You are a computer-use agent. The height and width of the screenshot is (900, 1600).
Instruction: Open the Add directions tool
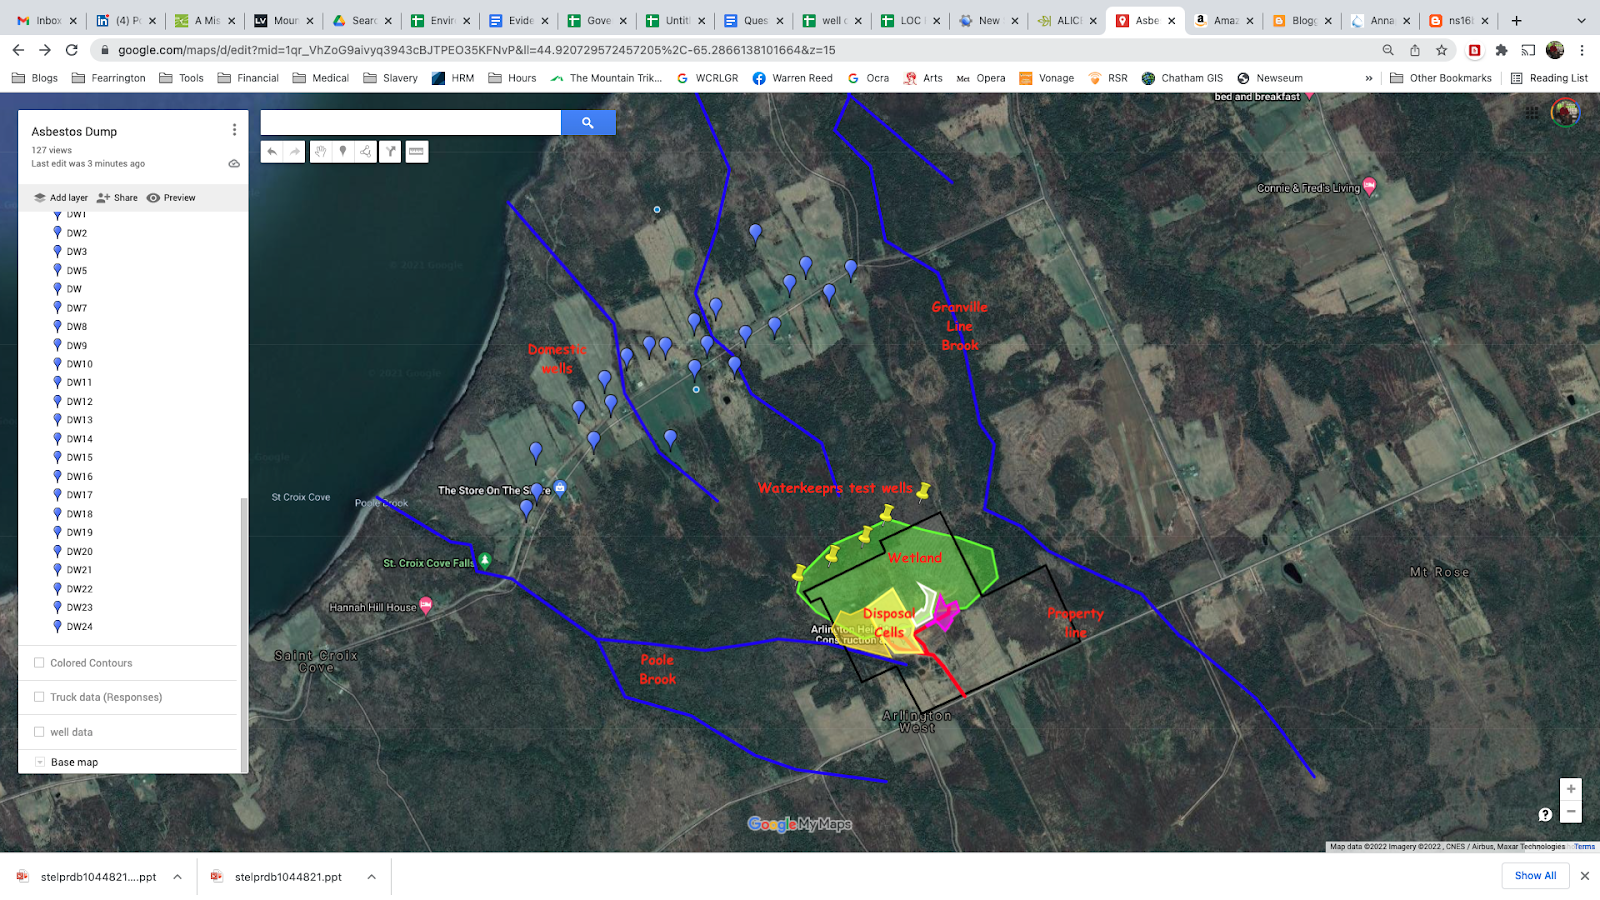390,152
